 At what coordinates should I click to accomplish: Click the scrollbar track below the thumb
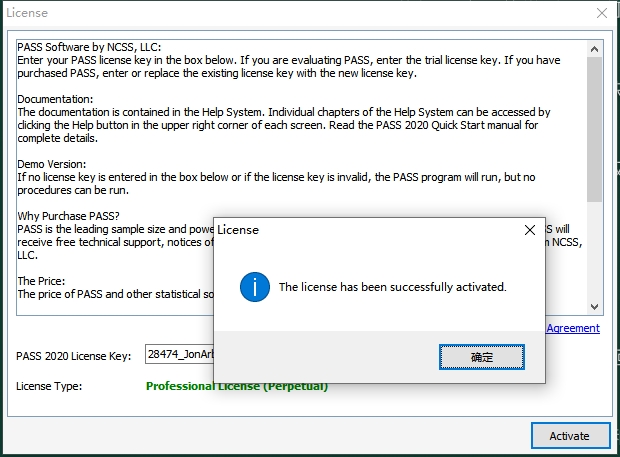(594, 250)
